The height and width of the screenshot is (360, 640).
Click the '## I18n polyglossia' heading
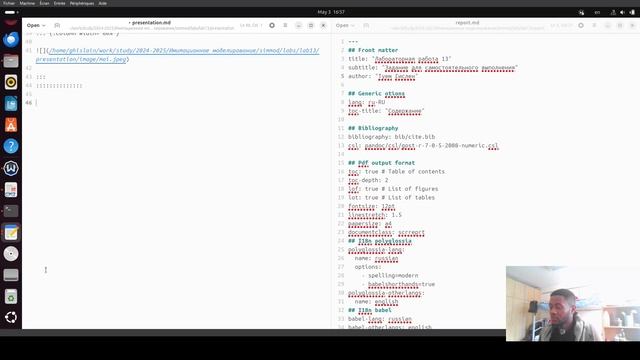point(380,241)
